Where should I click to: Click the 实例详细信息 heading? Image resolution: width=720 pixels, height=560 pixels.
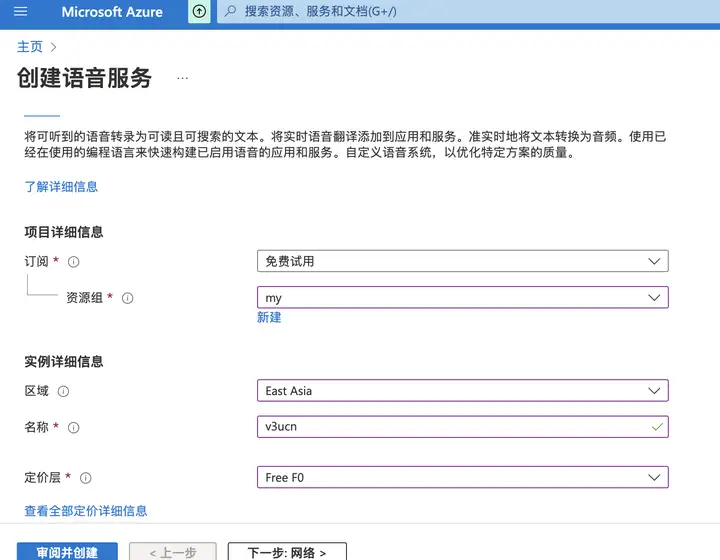(x=64, y=361)
